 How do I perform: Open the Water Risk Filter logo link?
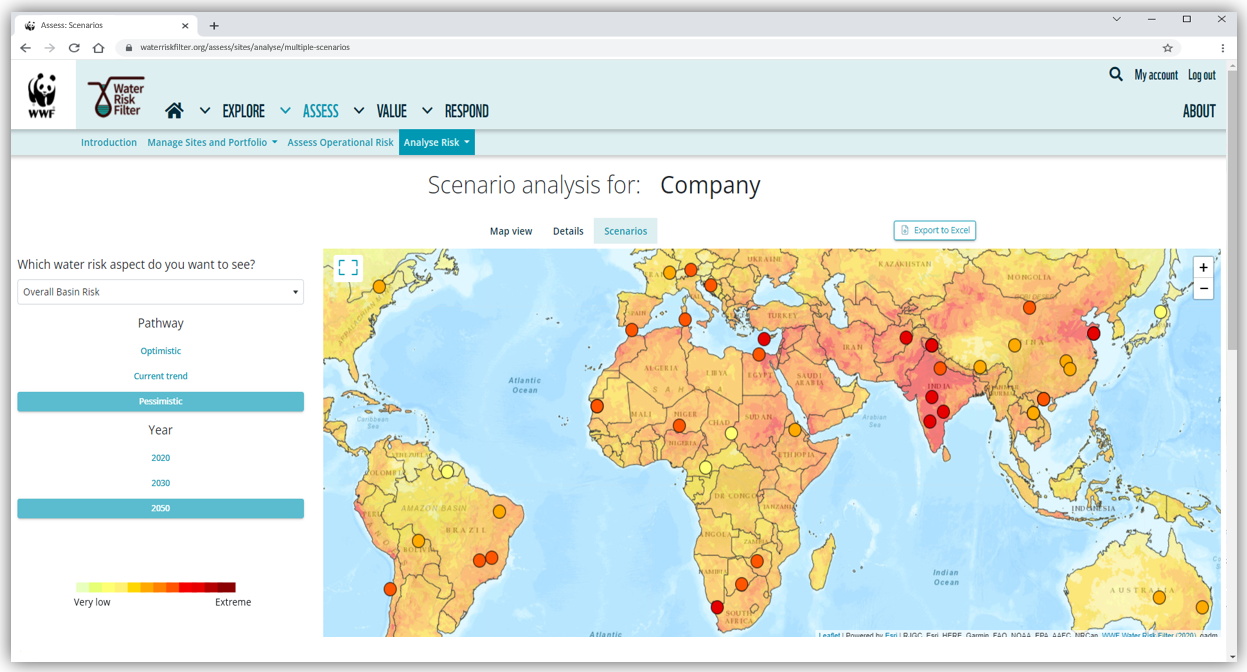115,94
